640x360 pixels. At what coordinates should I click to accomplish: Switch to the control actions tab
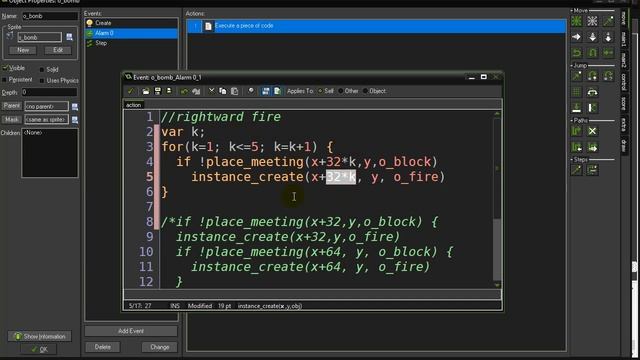click(623, 82)
